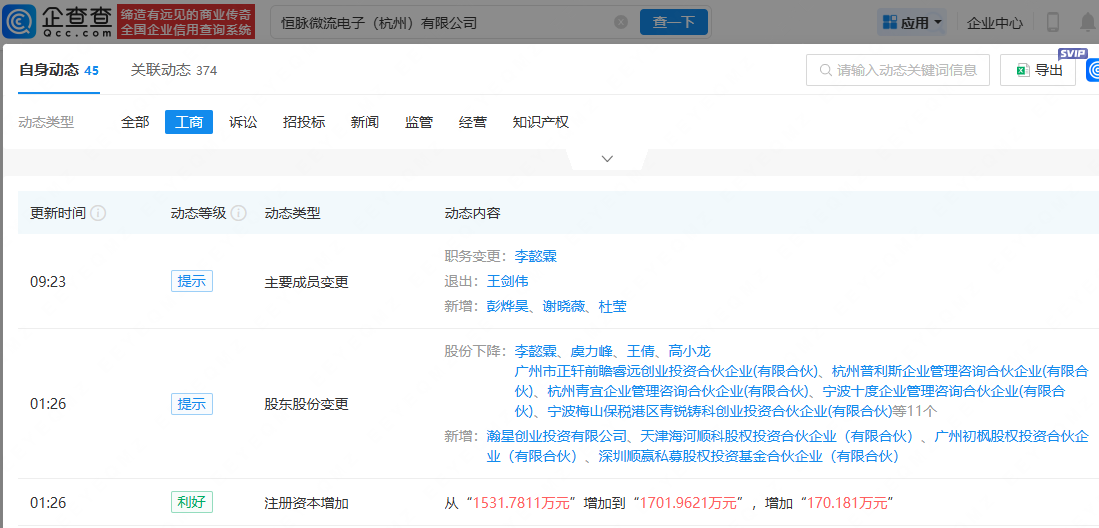The image size is (1099, 528).
Task: Open 高小龙 shareholder link
Action: click(690, 351)
